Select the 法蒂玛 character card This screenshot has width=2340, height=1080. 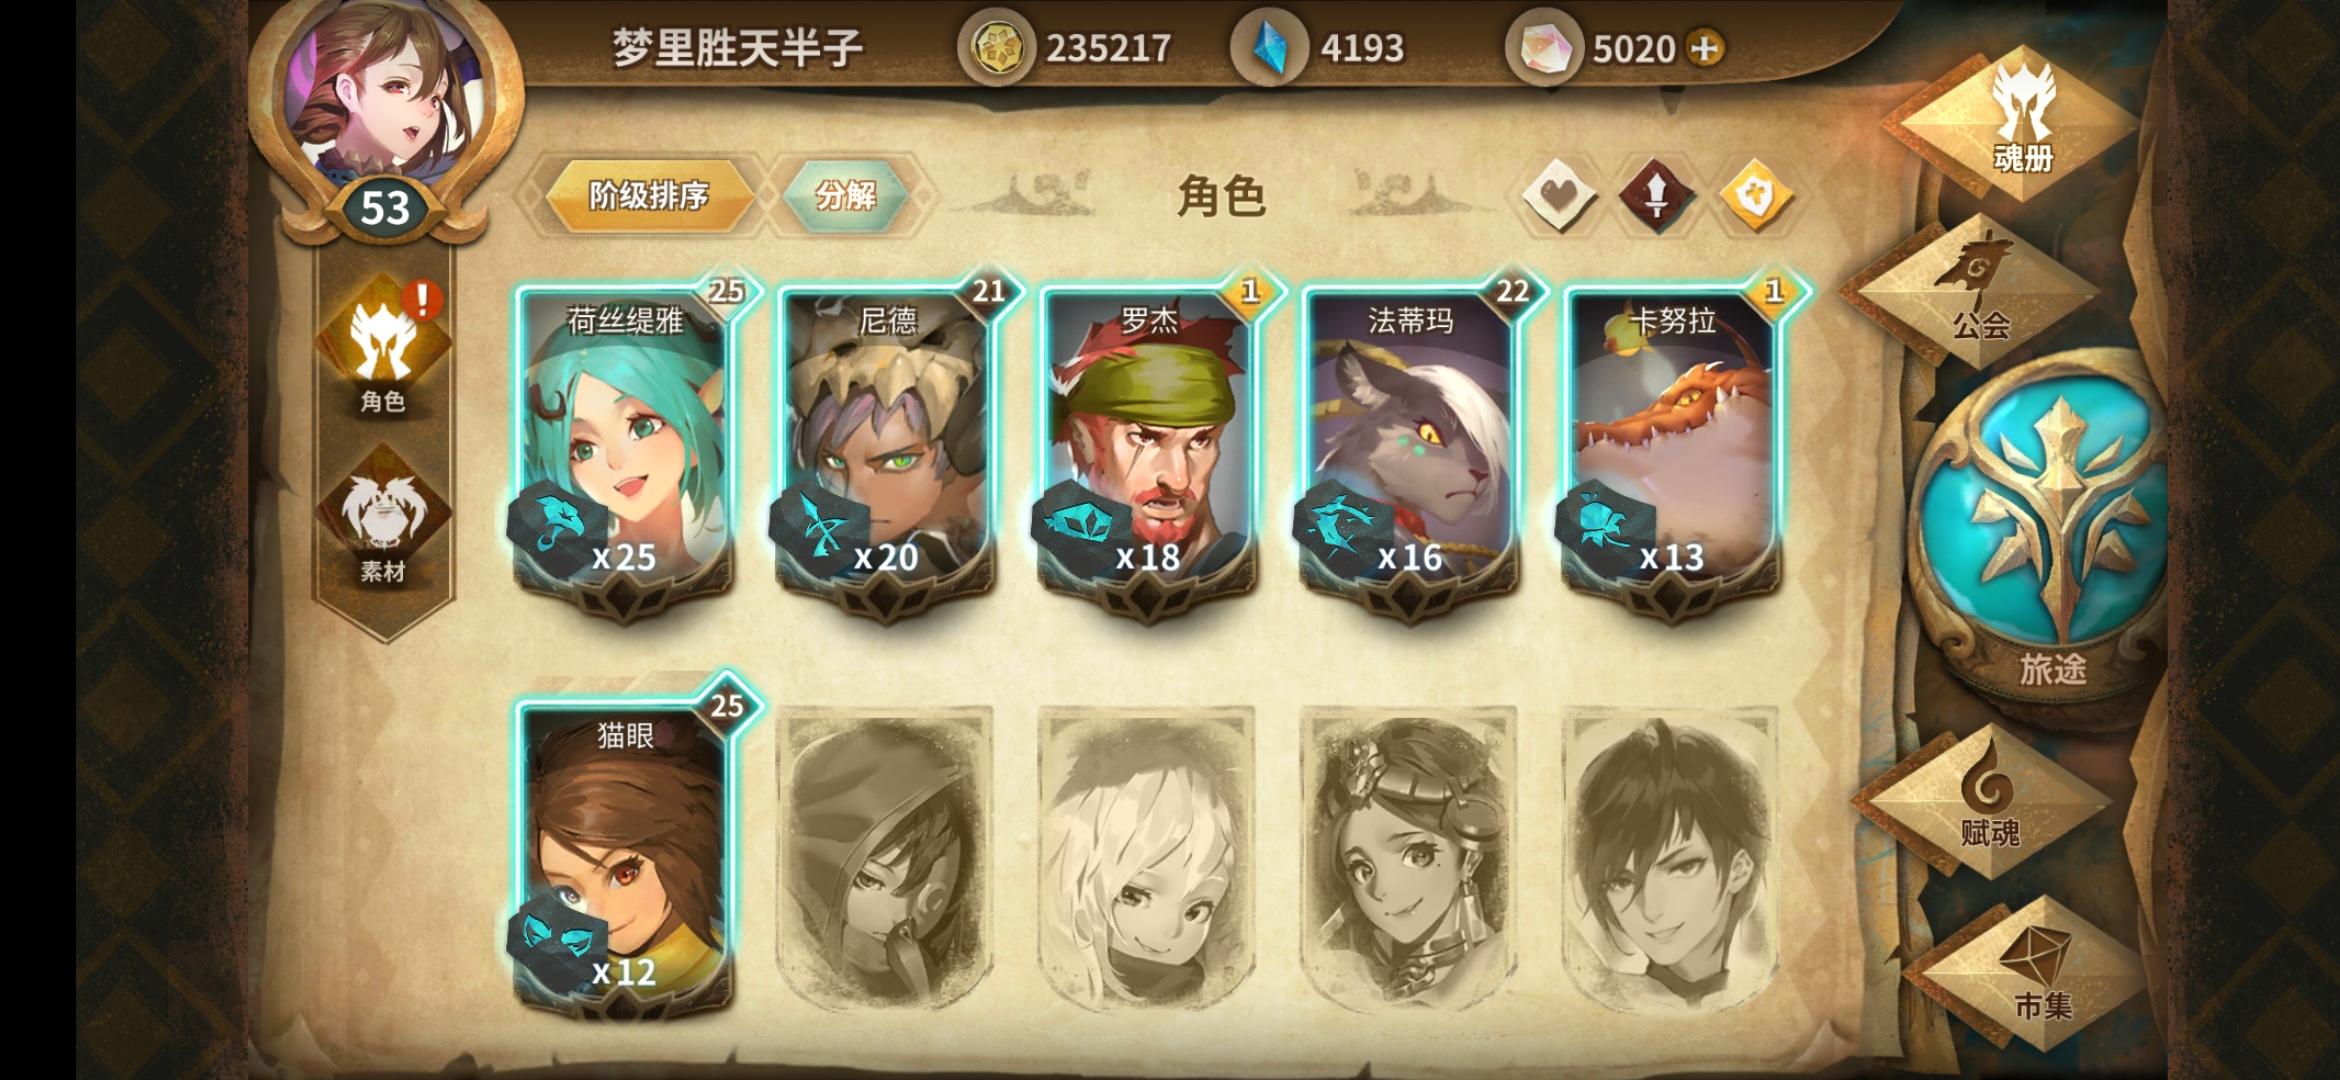coord(1411,447)
